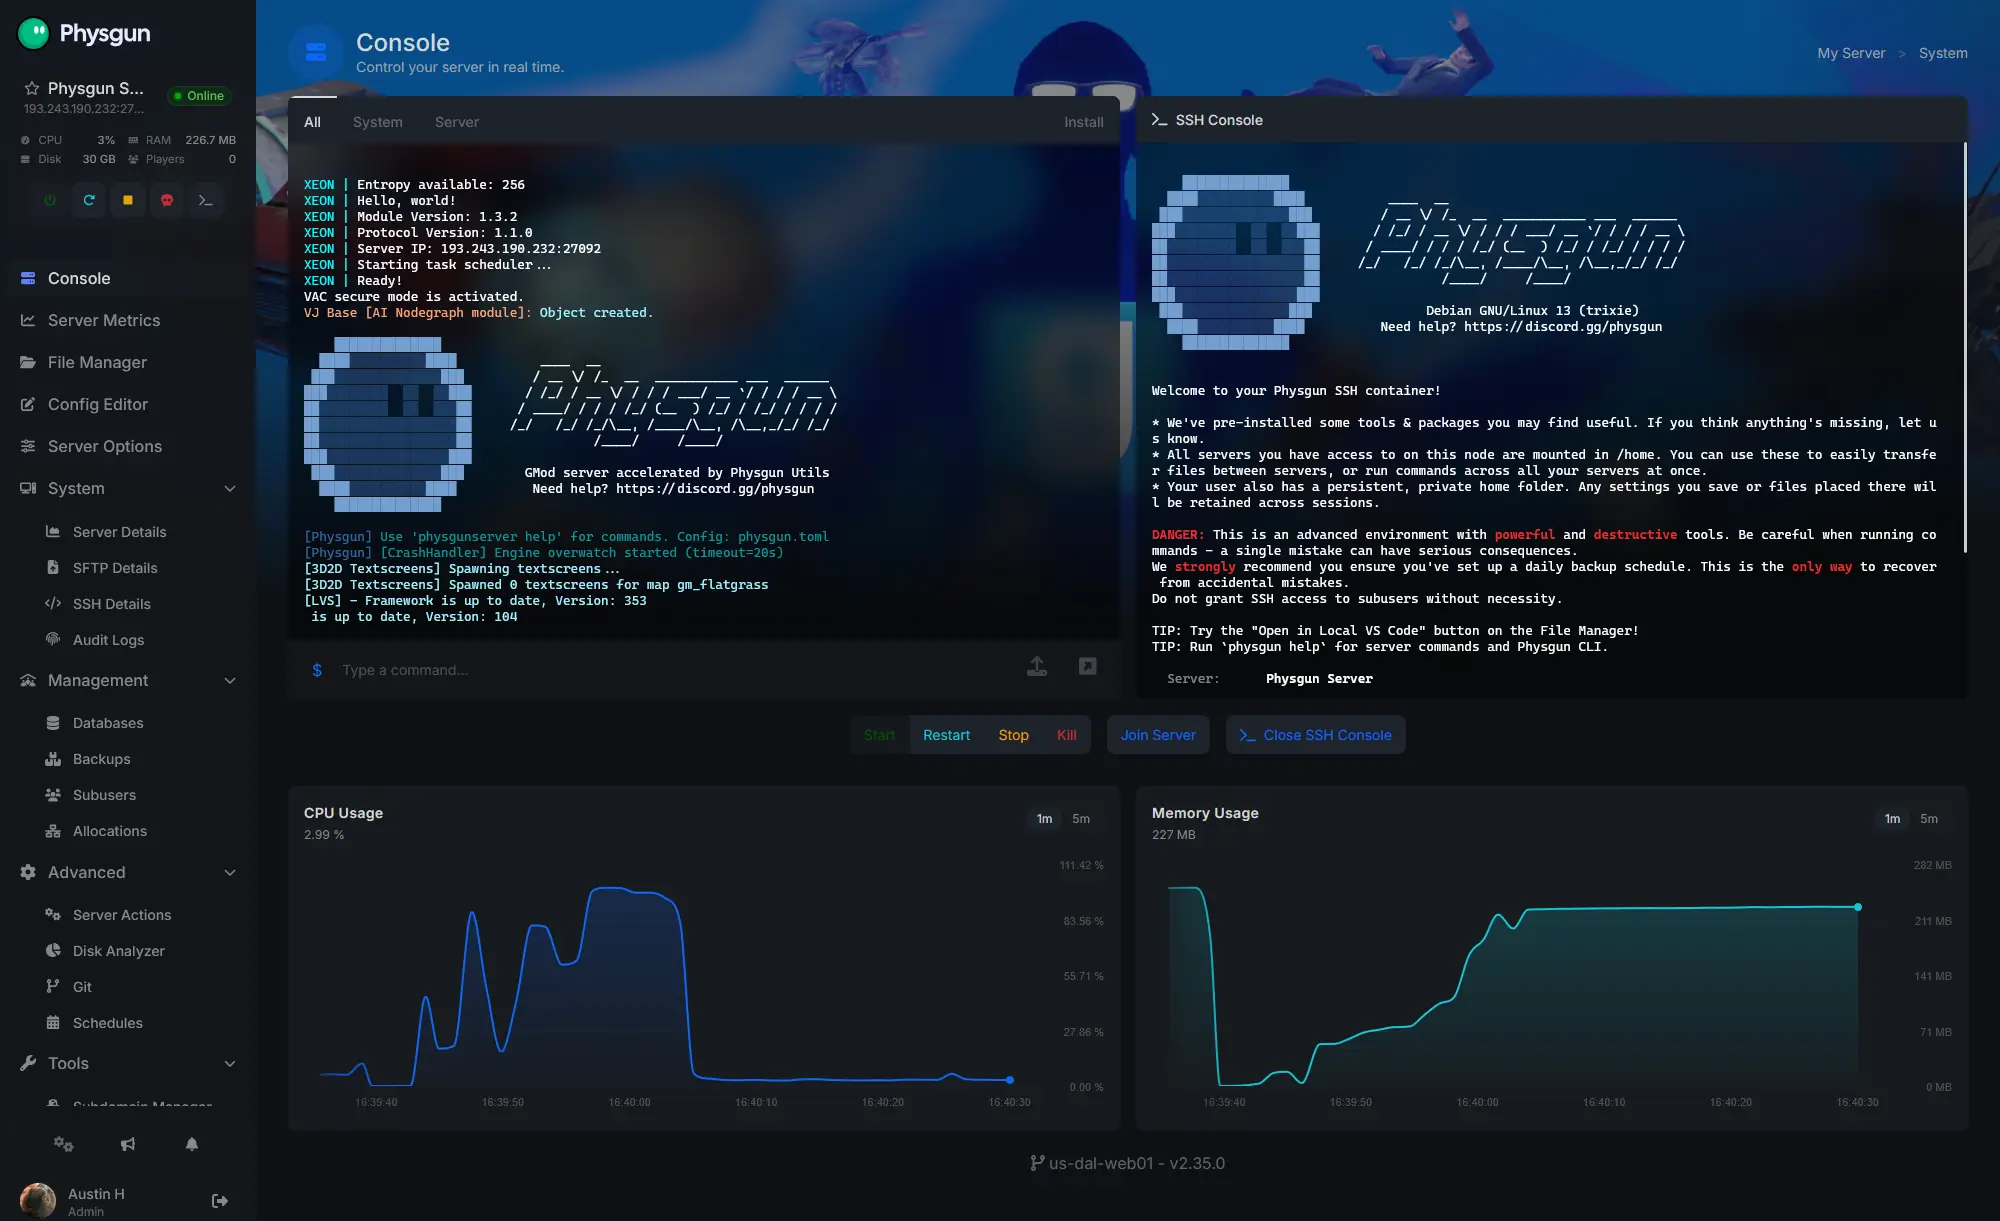
Task: Select the Server console tab
Action: click(x=457, y=122)
